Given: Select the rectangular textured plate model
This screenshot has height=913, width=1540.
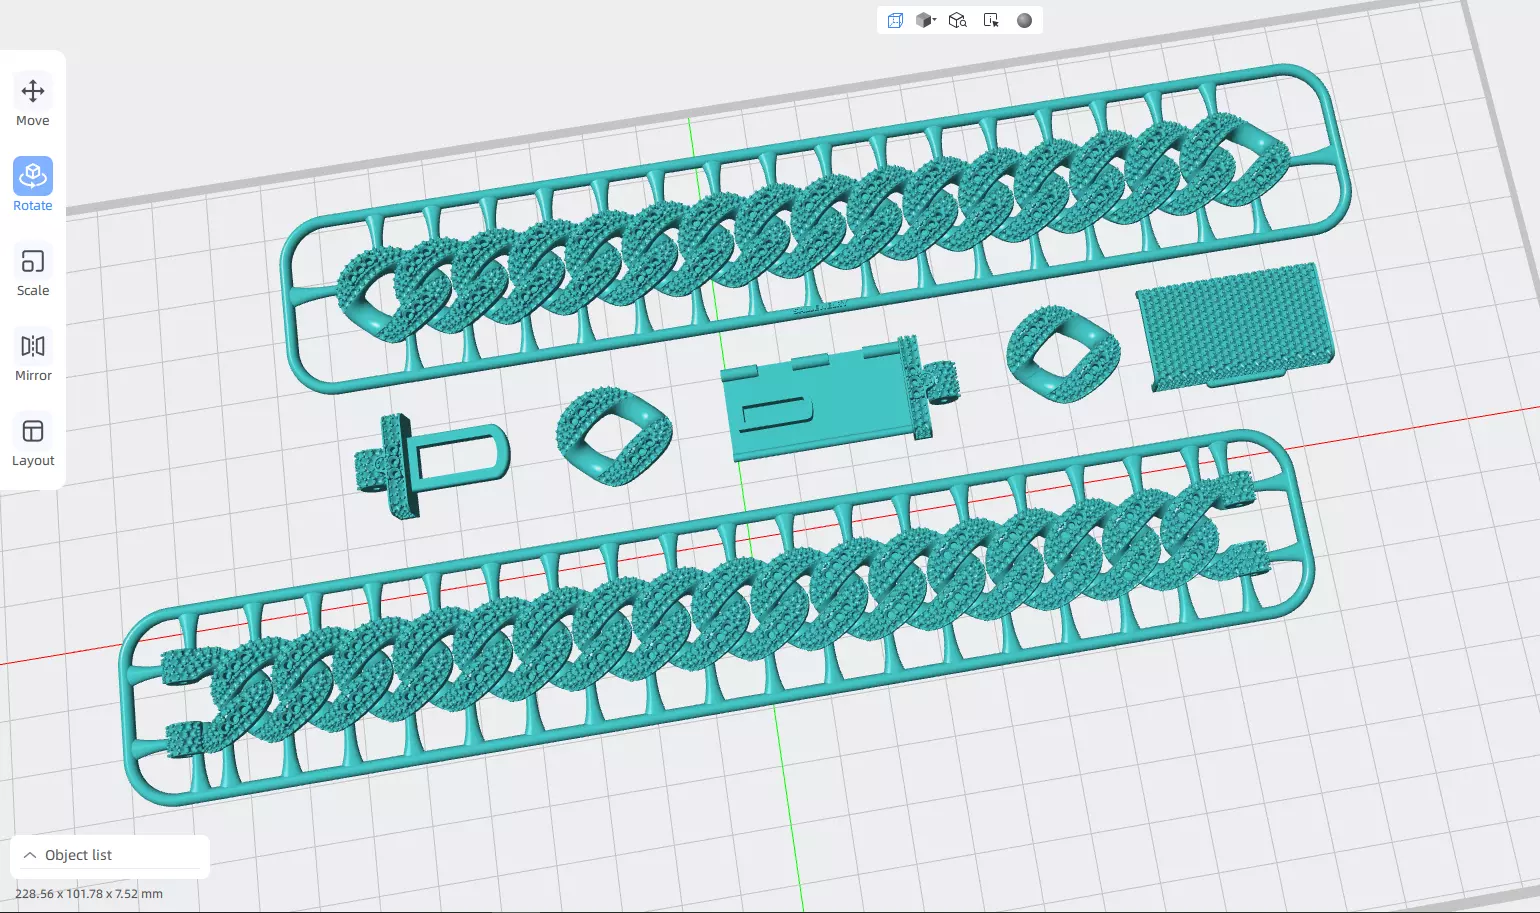Looking at the screenshot, I should tap(1234, 325).
